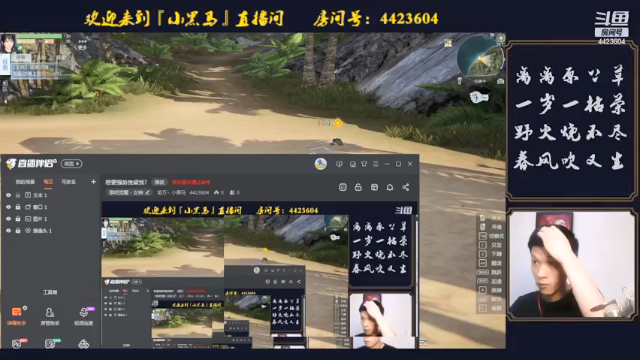Click the 直播伴侣 logo
Screen dimensions: 640x360
coord(31,164)
